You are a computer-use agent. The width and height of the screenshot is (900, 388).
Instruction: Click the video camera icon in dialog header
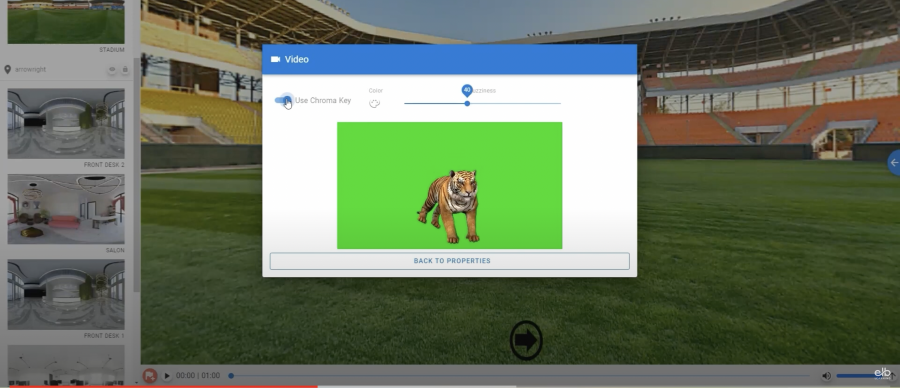pyautogui.click(x=276, y=59)
